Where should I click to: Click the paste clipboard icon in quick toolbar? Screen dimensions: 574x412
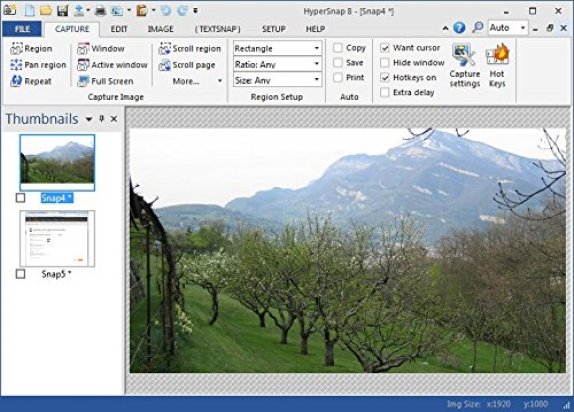click(142, 10)
